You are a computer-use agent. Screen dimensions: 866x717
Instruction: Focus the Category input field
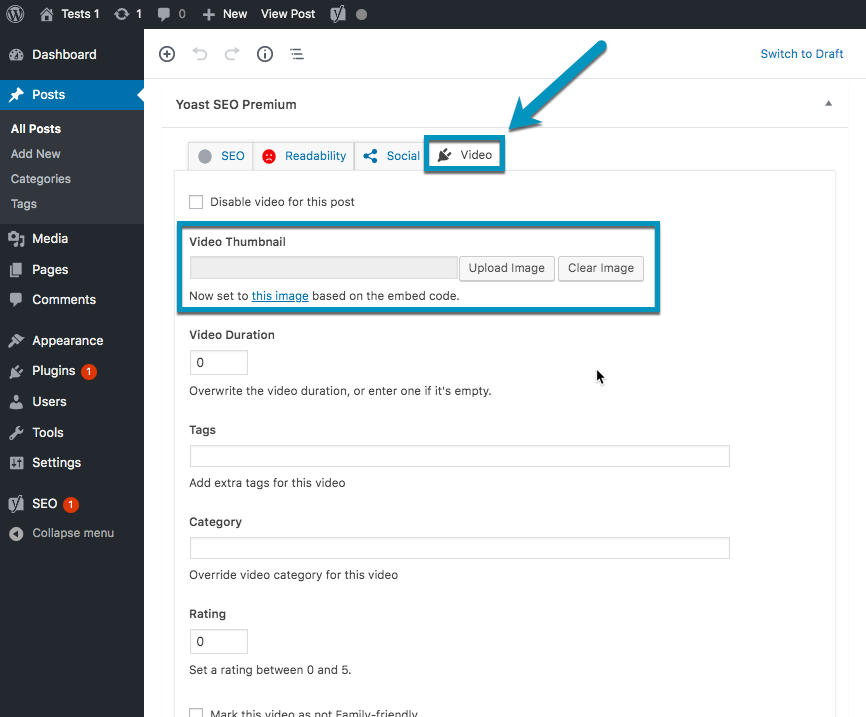click(x=460, y=548)
